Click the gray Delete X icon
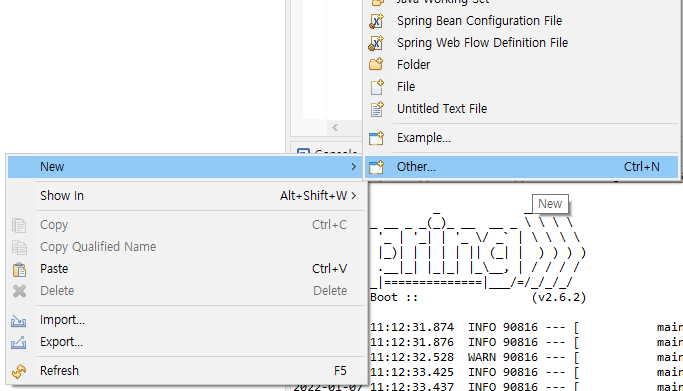Viewport: 683px width, 391px height. (19, 291)
